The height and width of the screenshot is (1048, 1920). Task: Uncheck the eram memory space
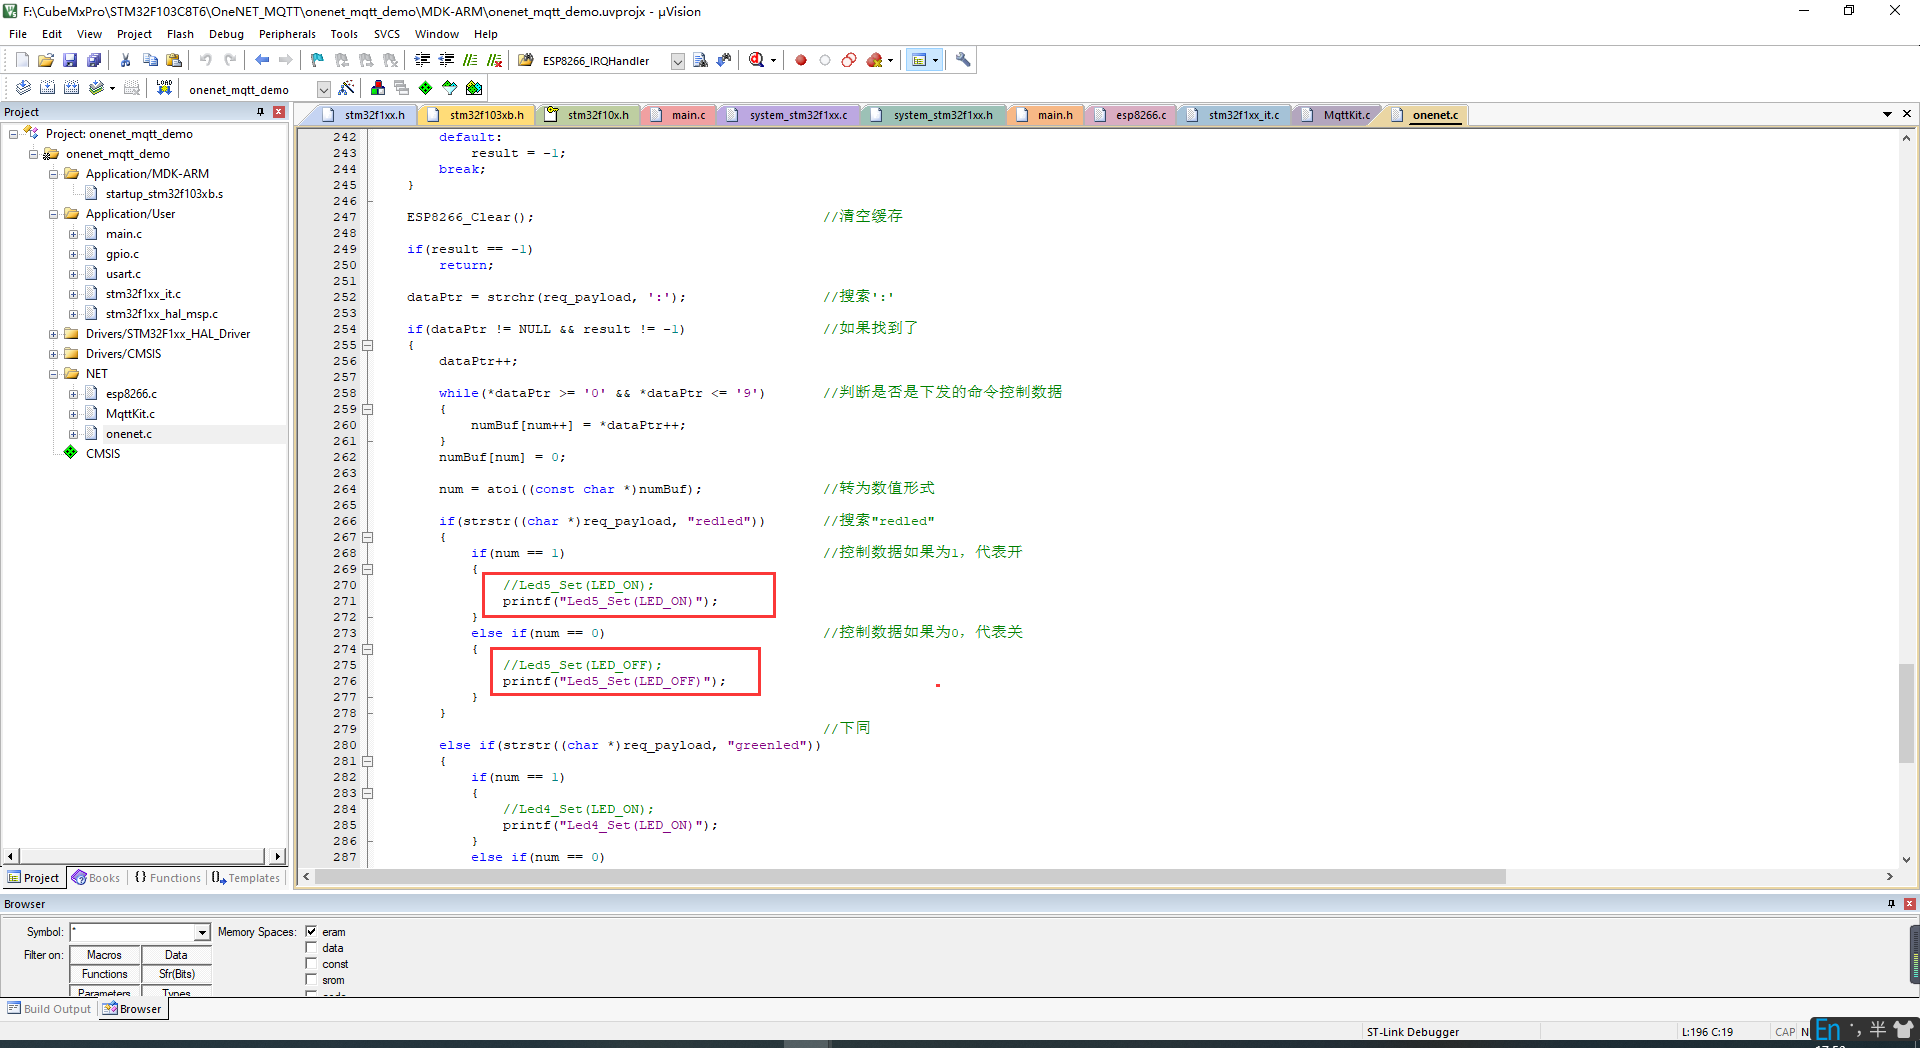311,931
